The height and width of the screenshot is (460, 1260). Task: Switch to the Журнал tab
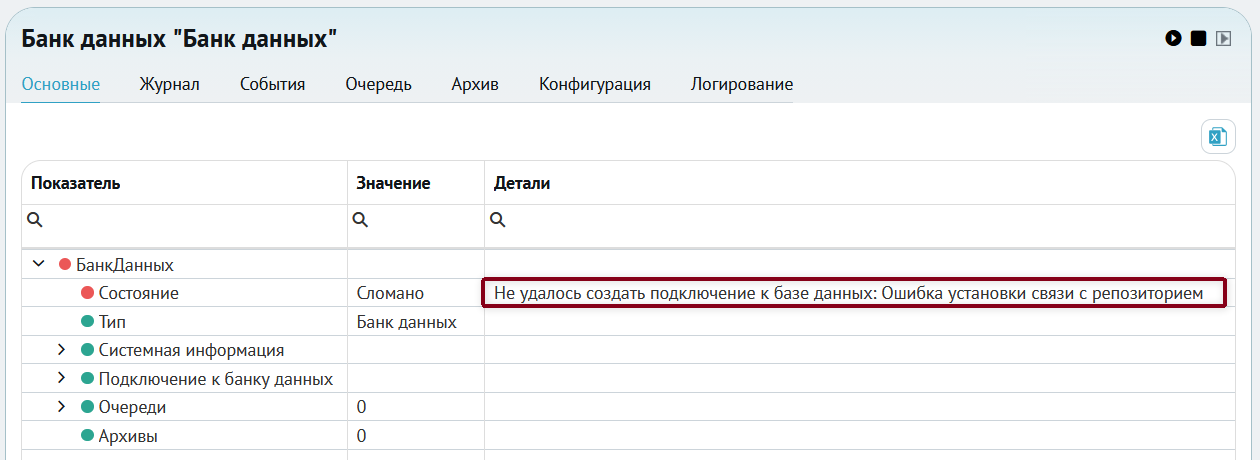pyautogui.click(x=170, y=84)
